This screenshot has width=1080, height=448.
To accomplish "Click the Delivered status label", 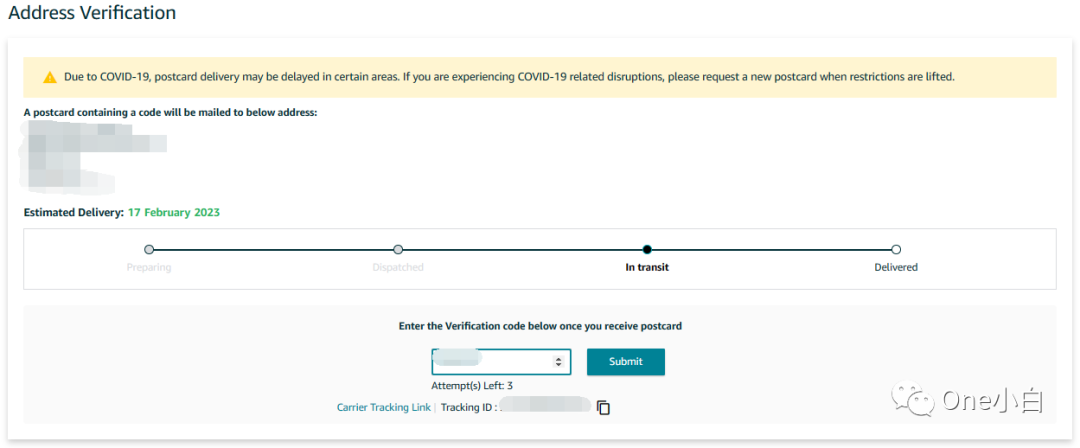I will (896, 267).
